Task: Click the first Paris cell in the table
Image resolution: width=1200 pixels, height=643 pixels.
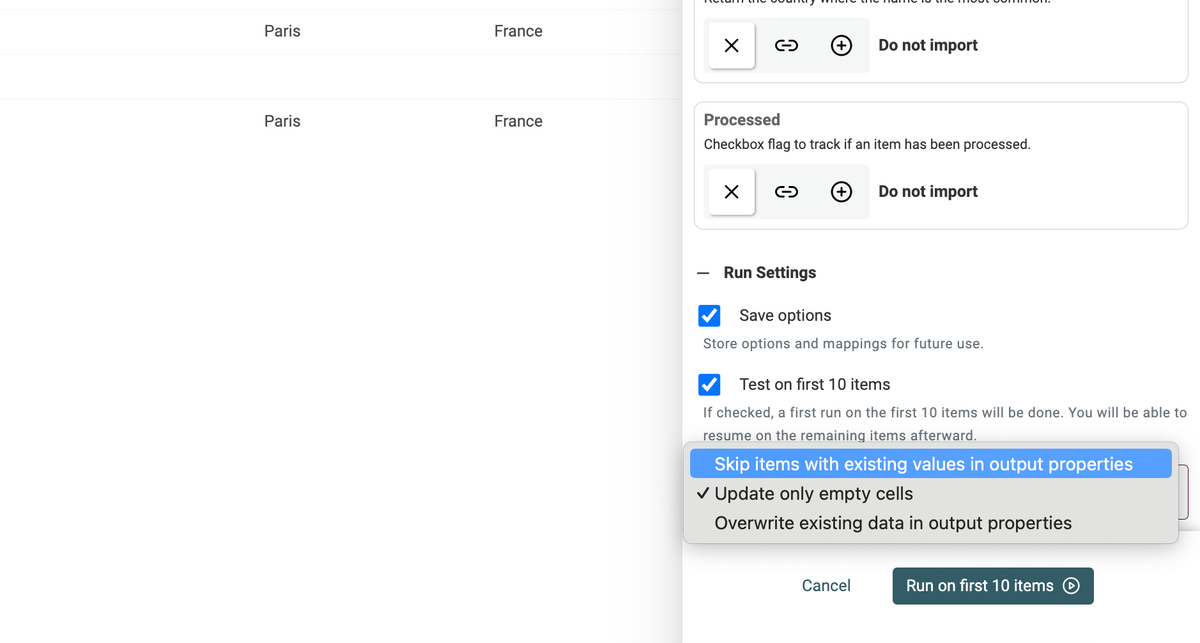Action: [x=282, y=31]
